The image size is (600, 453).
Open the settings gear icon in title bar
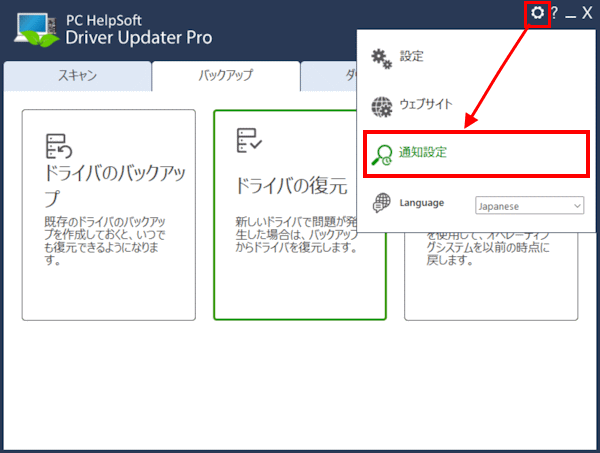[537, 13]
